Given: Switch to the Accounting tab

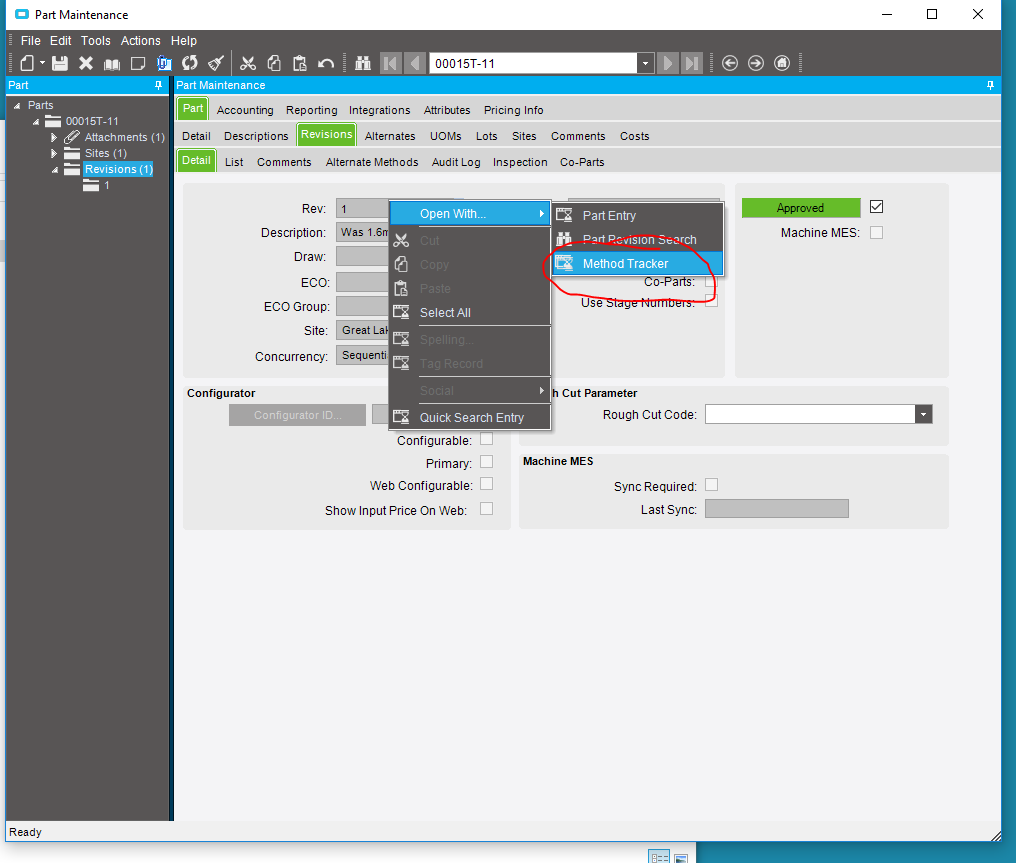Looking at the screenshot, I should point(245,110).
